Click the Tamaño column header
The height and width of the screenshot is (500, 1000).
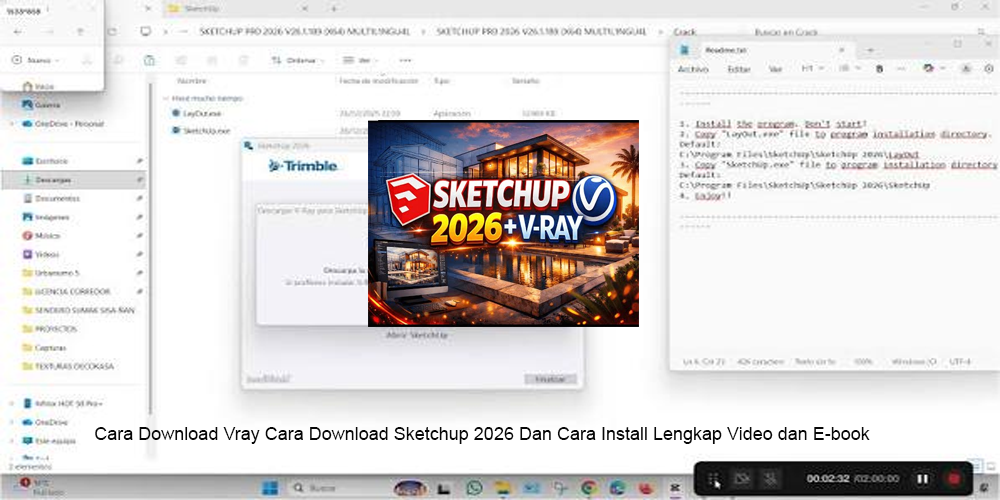(x=526, y=82)
